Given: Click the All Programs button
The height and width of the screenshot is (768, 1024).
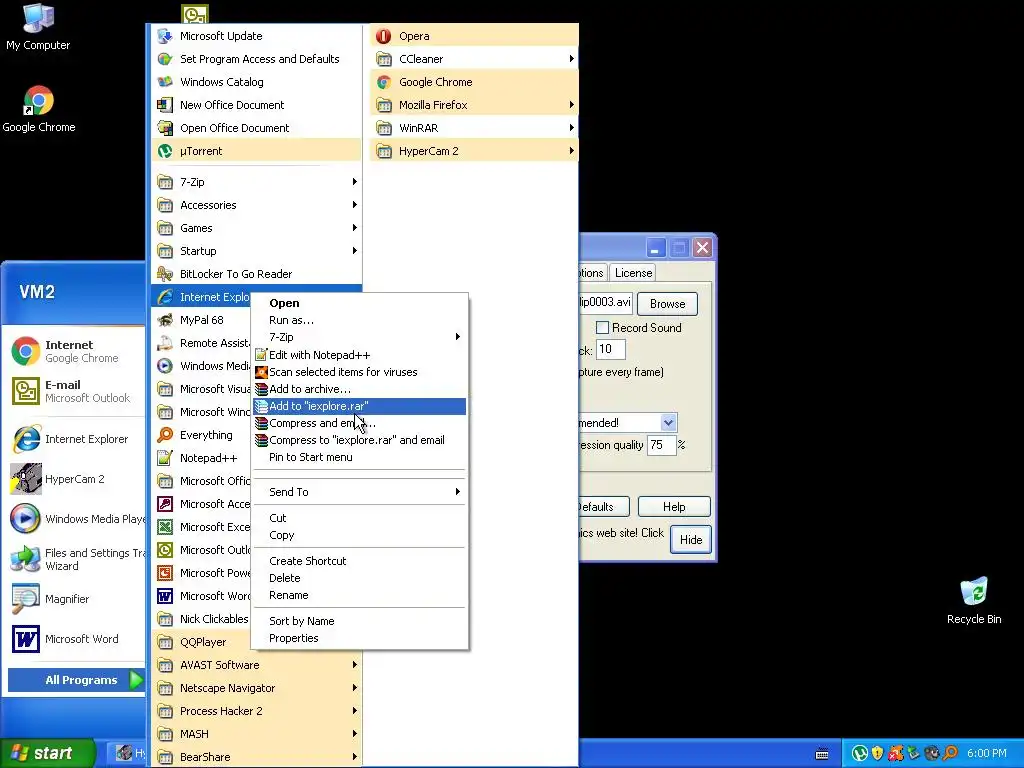Looking at the screenshot, I should tap(76, 680).
